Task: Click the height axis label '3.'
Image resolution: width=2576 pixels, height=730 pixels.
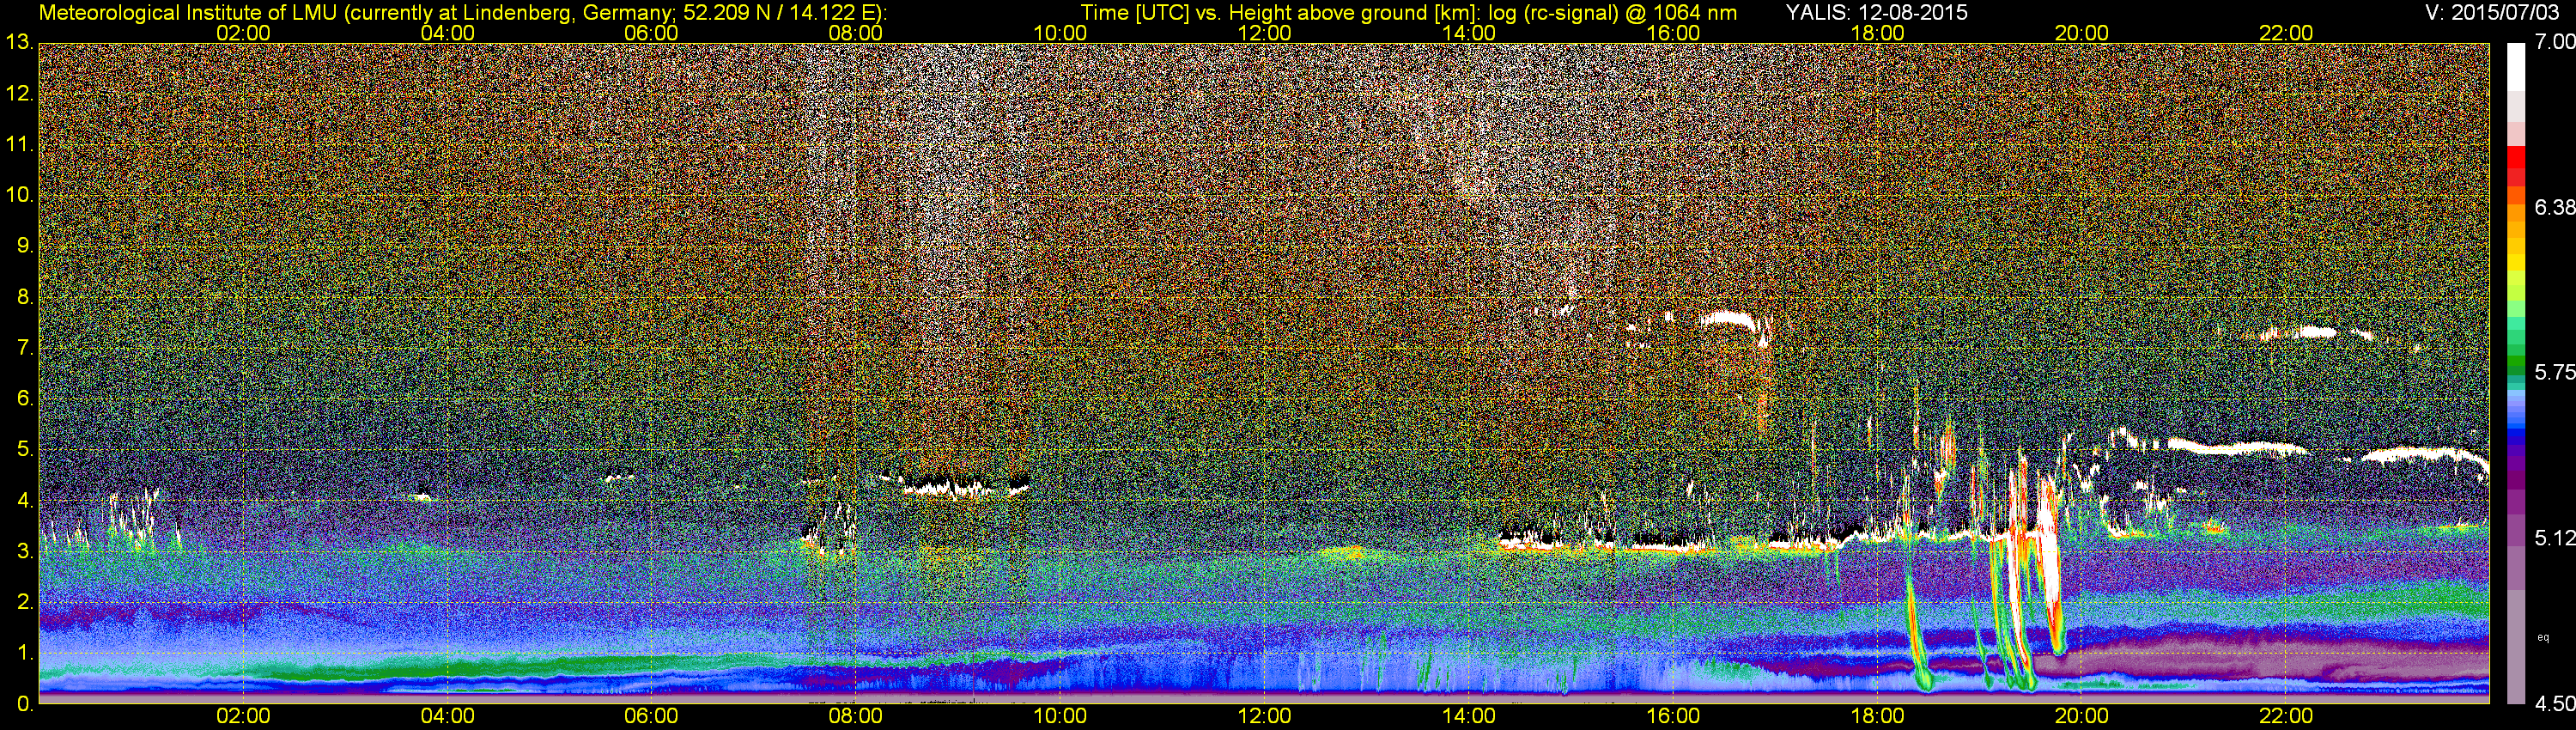Action: pyautogui.click(x=24, y=551)
